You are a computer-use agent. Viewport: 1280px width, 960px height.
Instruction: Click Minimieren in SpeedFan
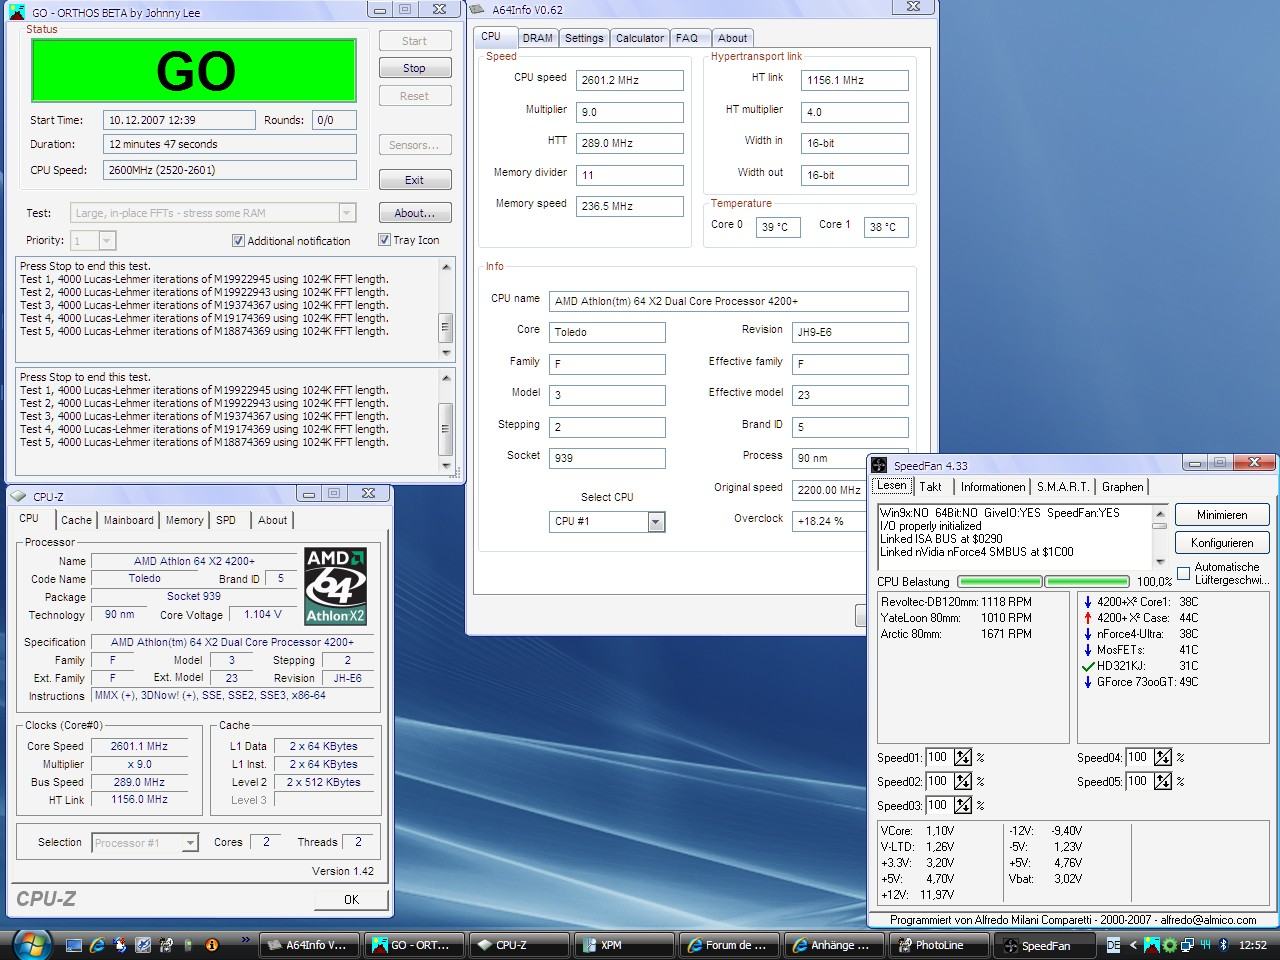(x=1222, y=515)
